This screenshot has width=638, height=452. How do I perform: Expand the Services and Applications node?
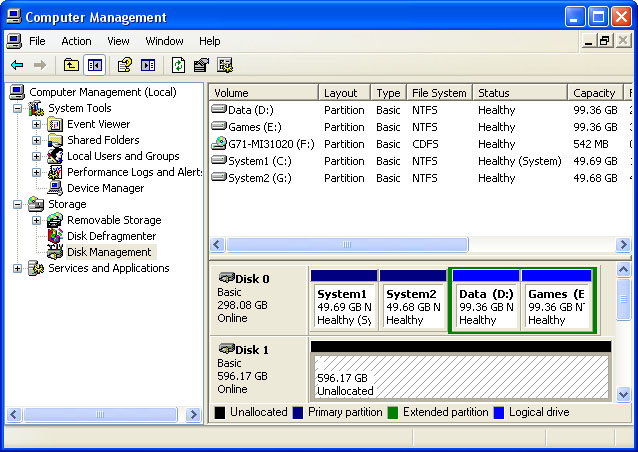(17, 268)
